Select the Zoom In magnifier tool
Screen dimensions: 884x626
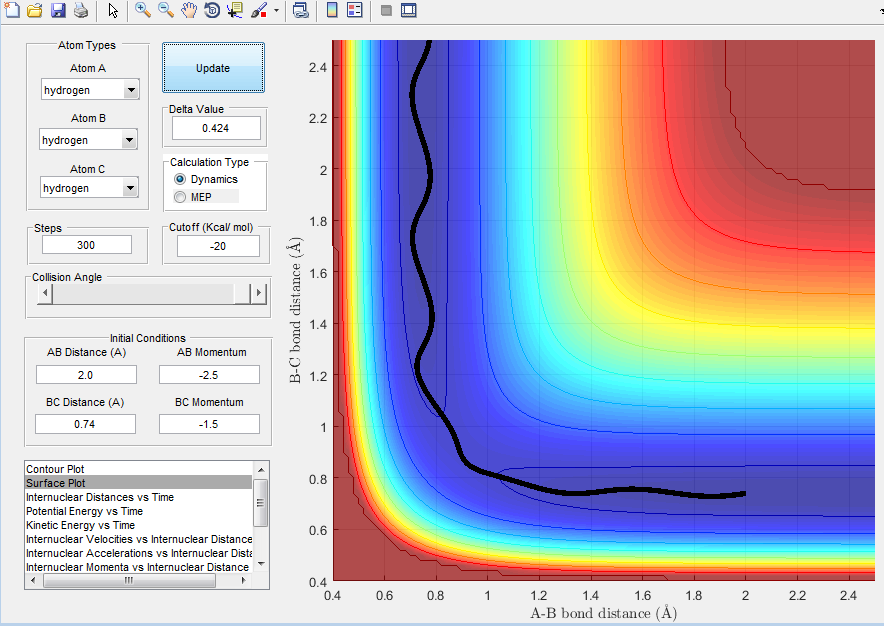click(143, 11)
